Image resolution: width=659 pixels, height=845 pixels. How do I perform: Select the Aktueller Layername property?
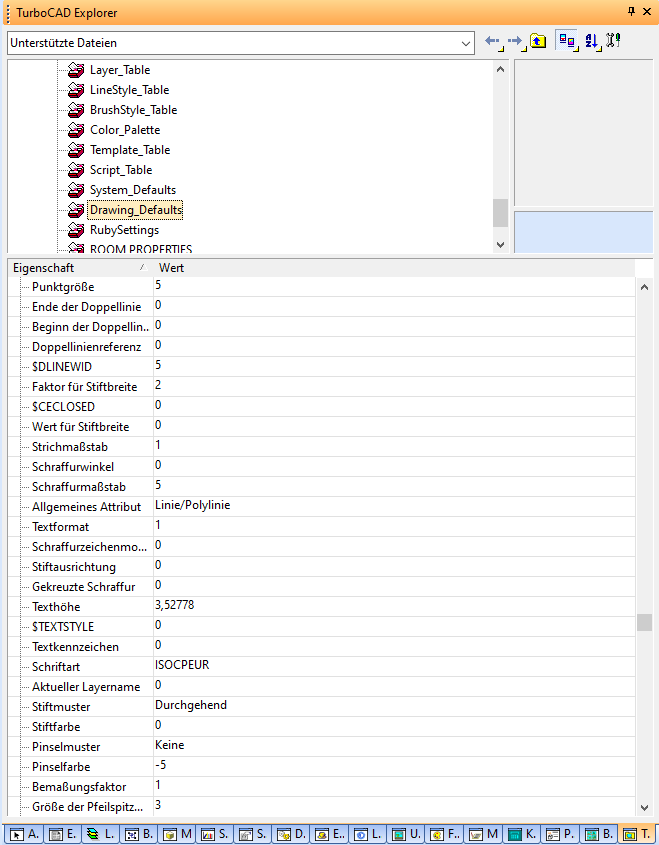tap(322, 687)
